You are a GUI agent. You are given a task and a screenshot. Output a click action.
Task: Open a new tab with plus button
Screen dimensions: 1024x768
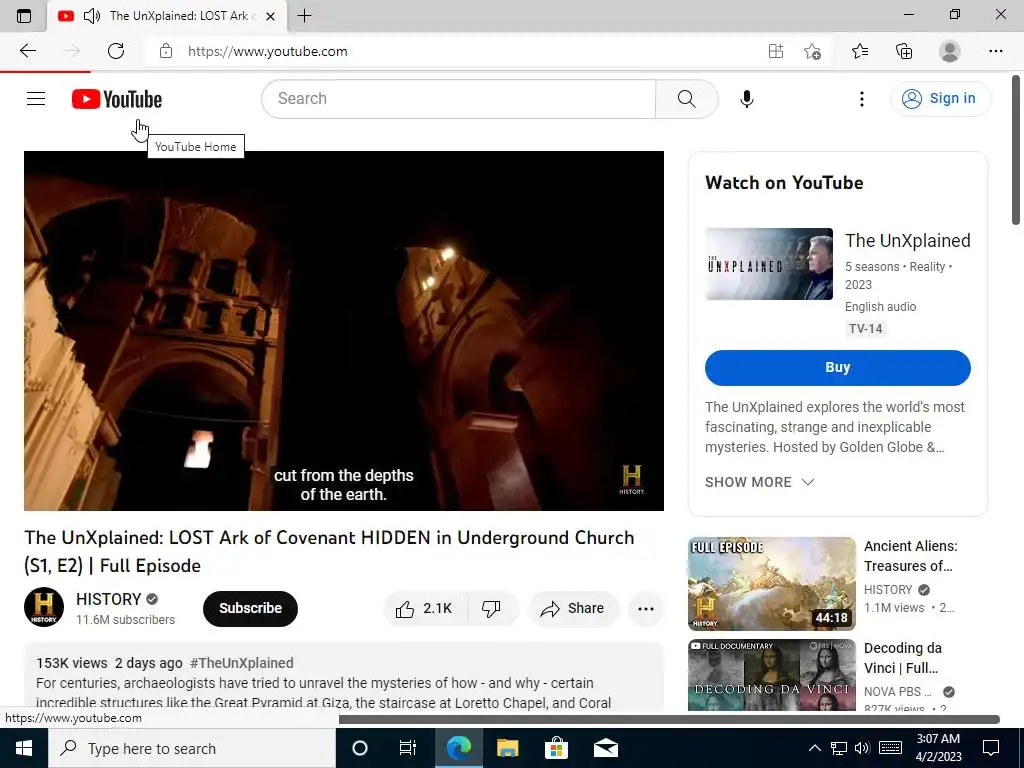[x=304, y=16]
